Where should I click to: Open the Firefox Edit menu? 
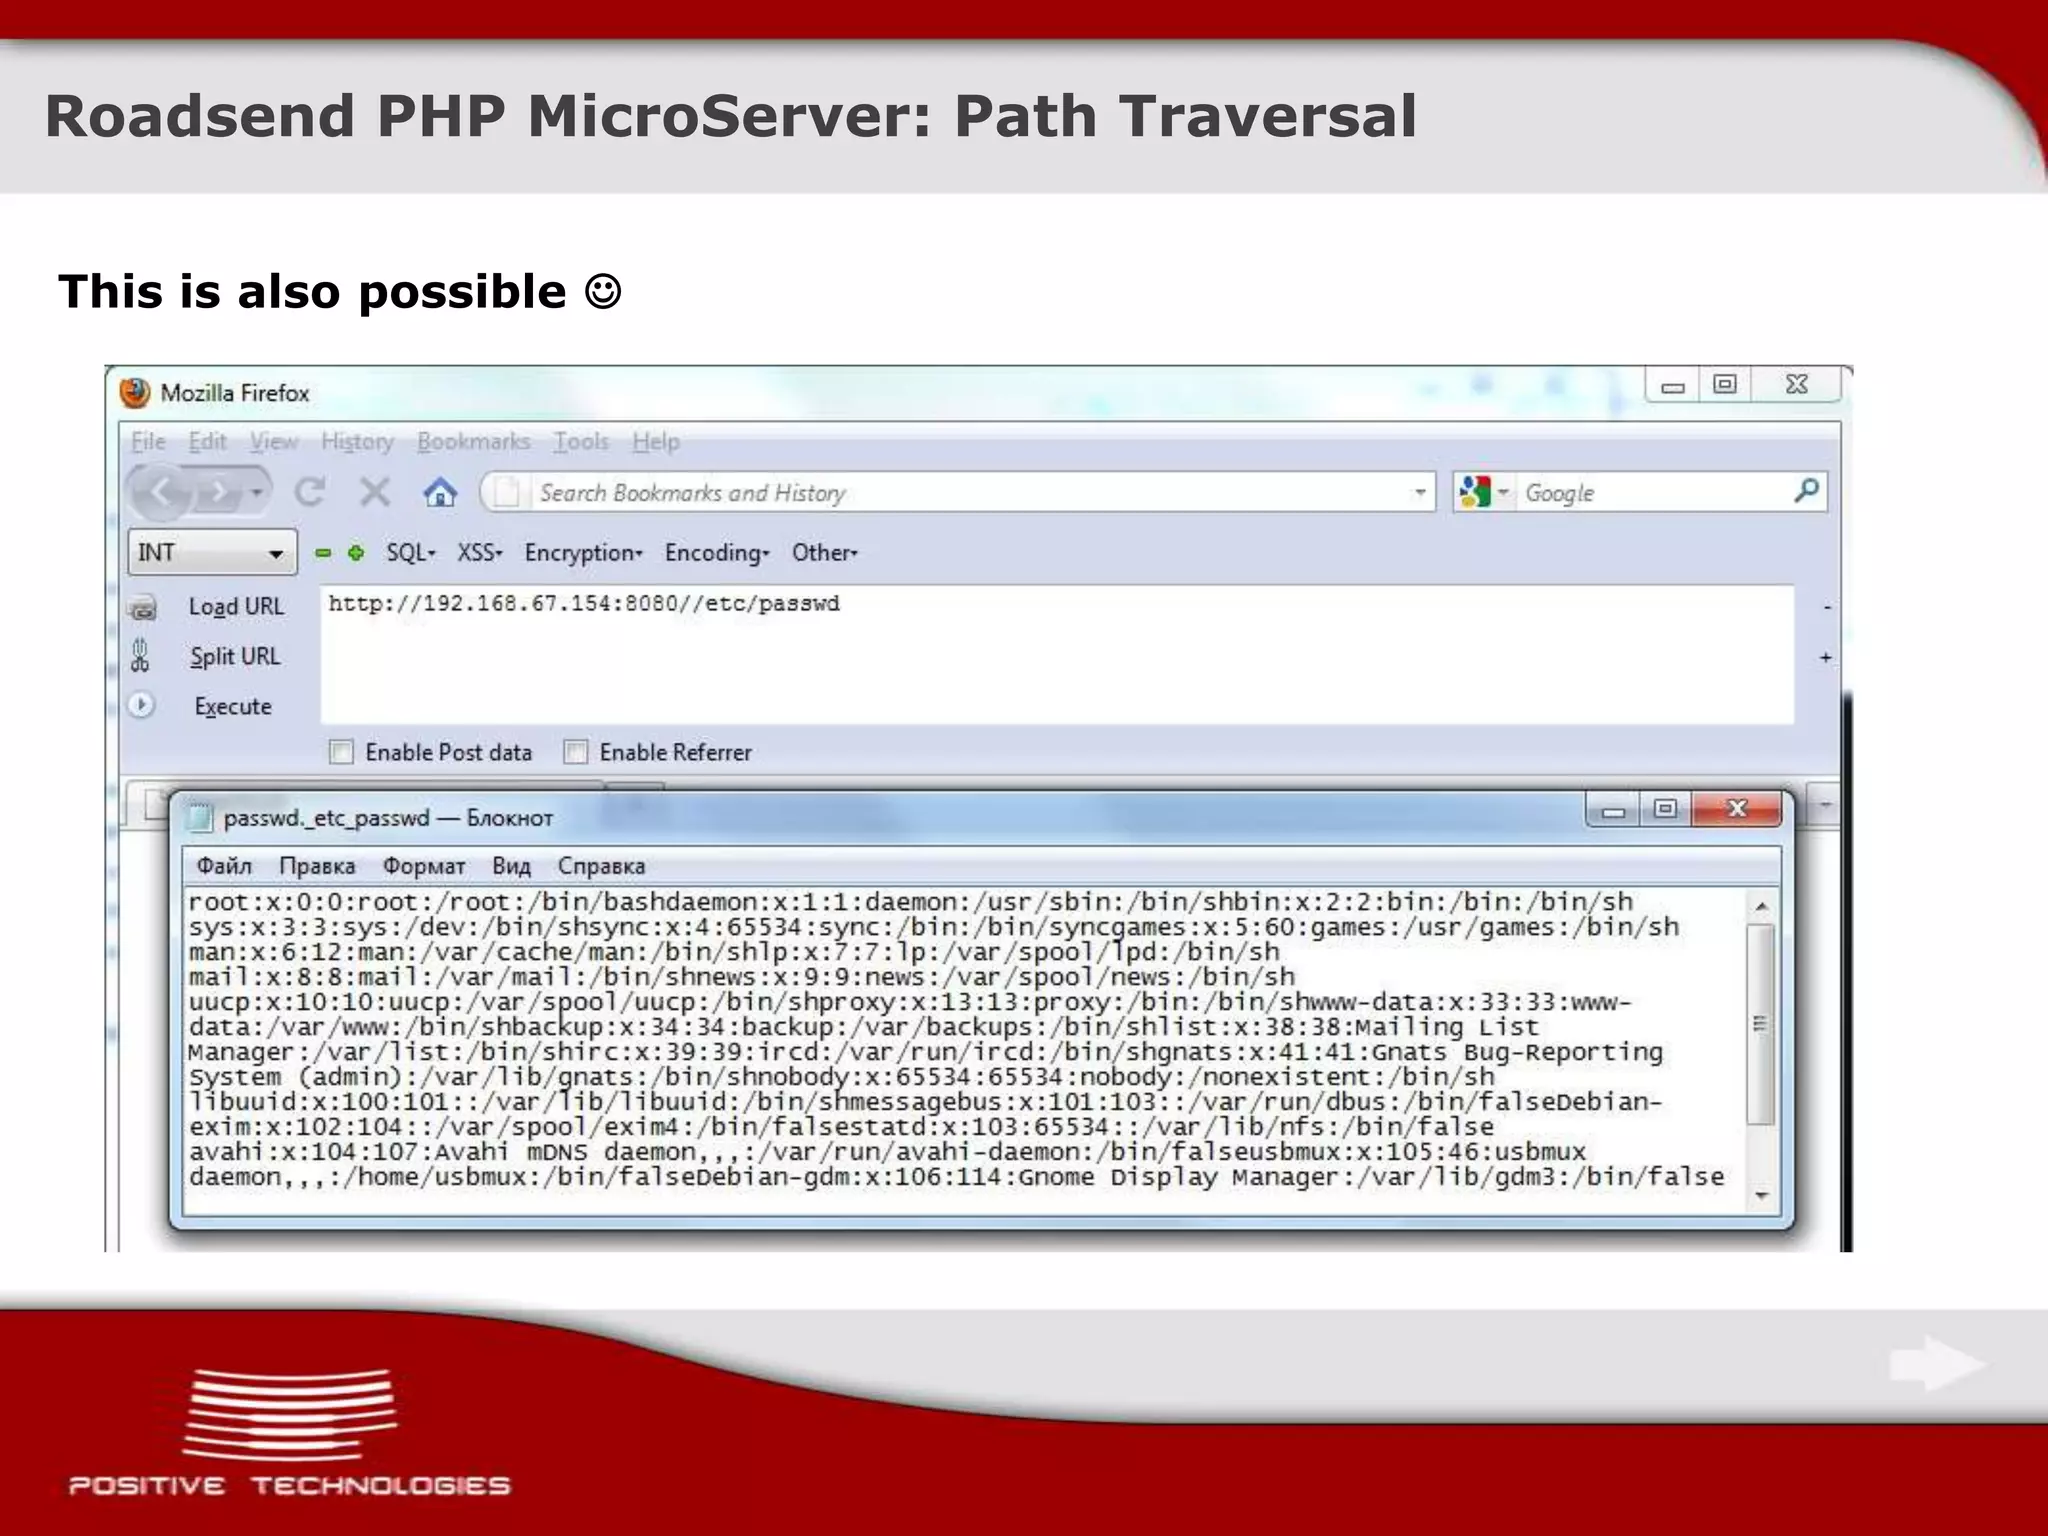tap(208, 441)
